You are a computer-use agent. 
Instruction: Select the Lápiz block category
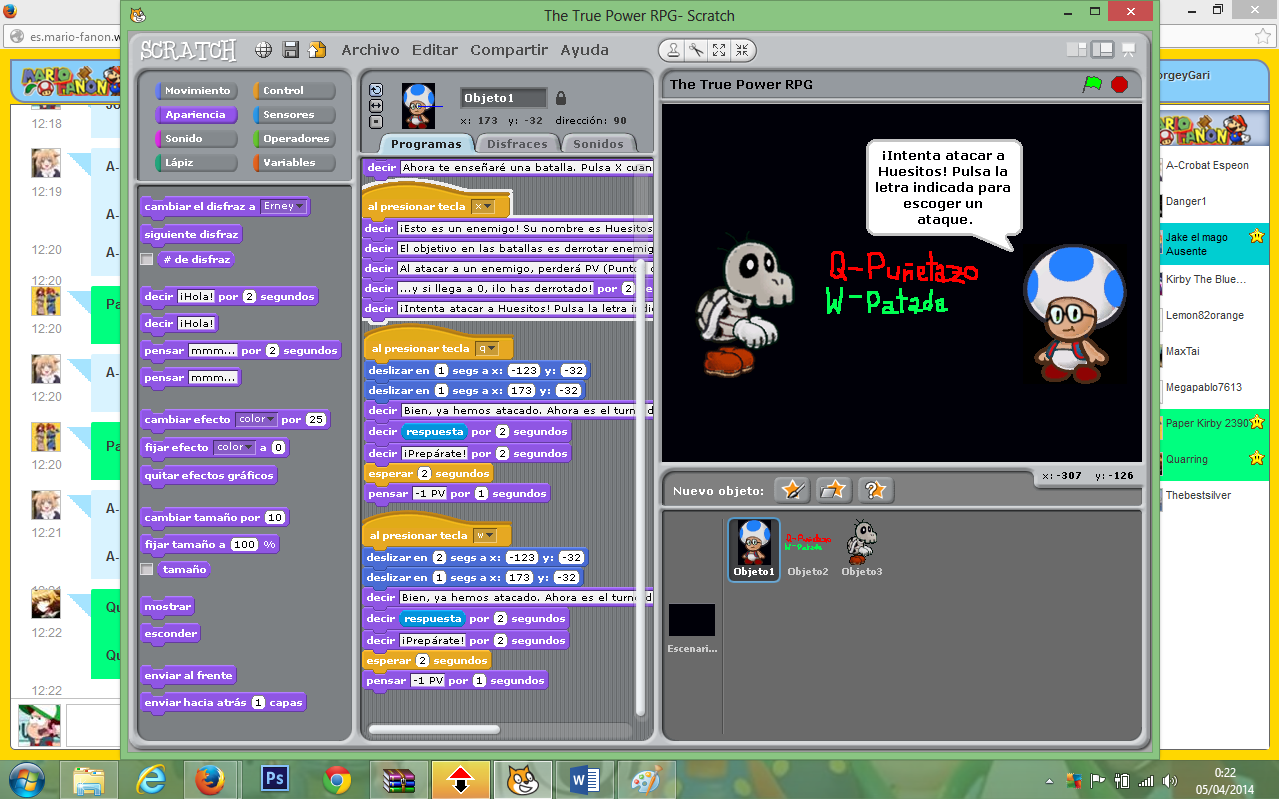(x=196, y=163)
